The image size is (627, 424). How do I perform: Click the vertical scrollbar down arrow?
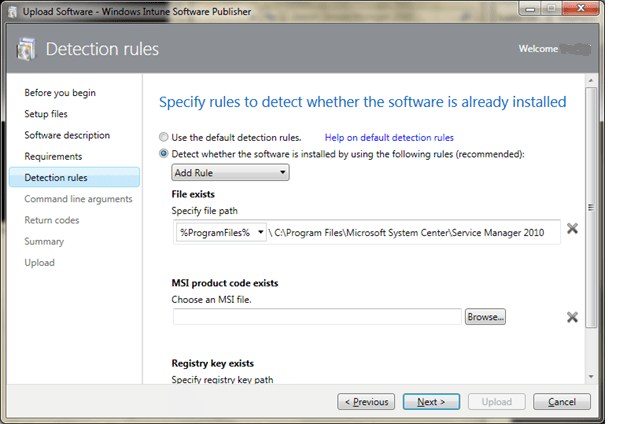[x=591, y=377]
